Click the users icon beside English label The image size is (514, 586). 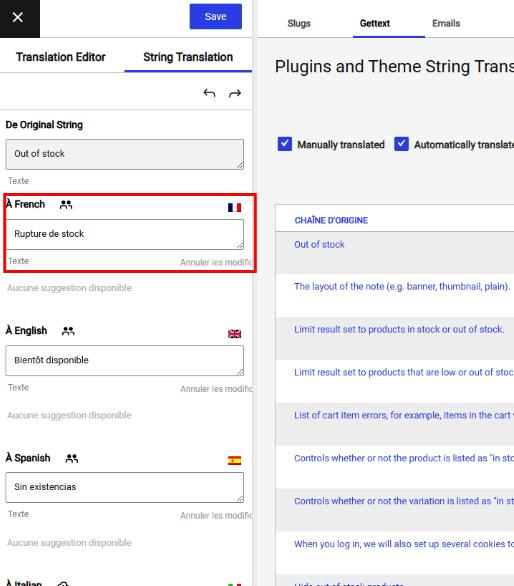point(68,331)
